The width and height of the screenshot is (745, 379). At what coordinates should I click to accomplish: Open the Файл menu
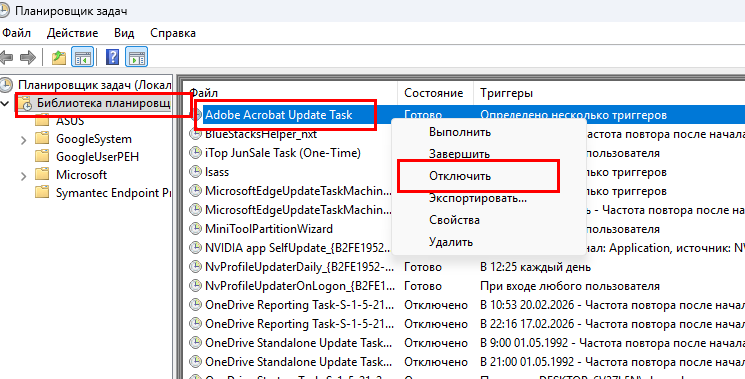[16, 33]
